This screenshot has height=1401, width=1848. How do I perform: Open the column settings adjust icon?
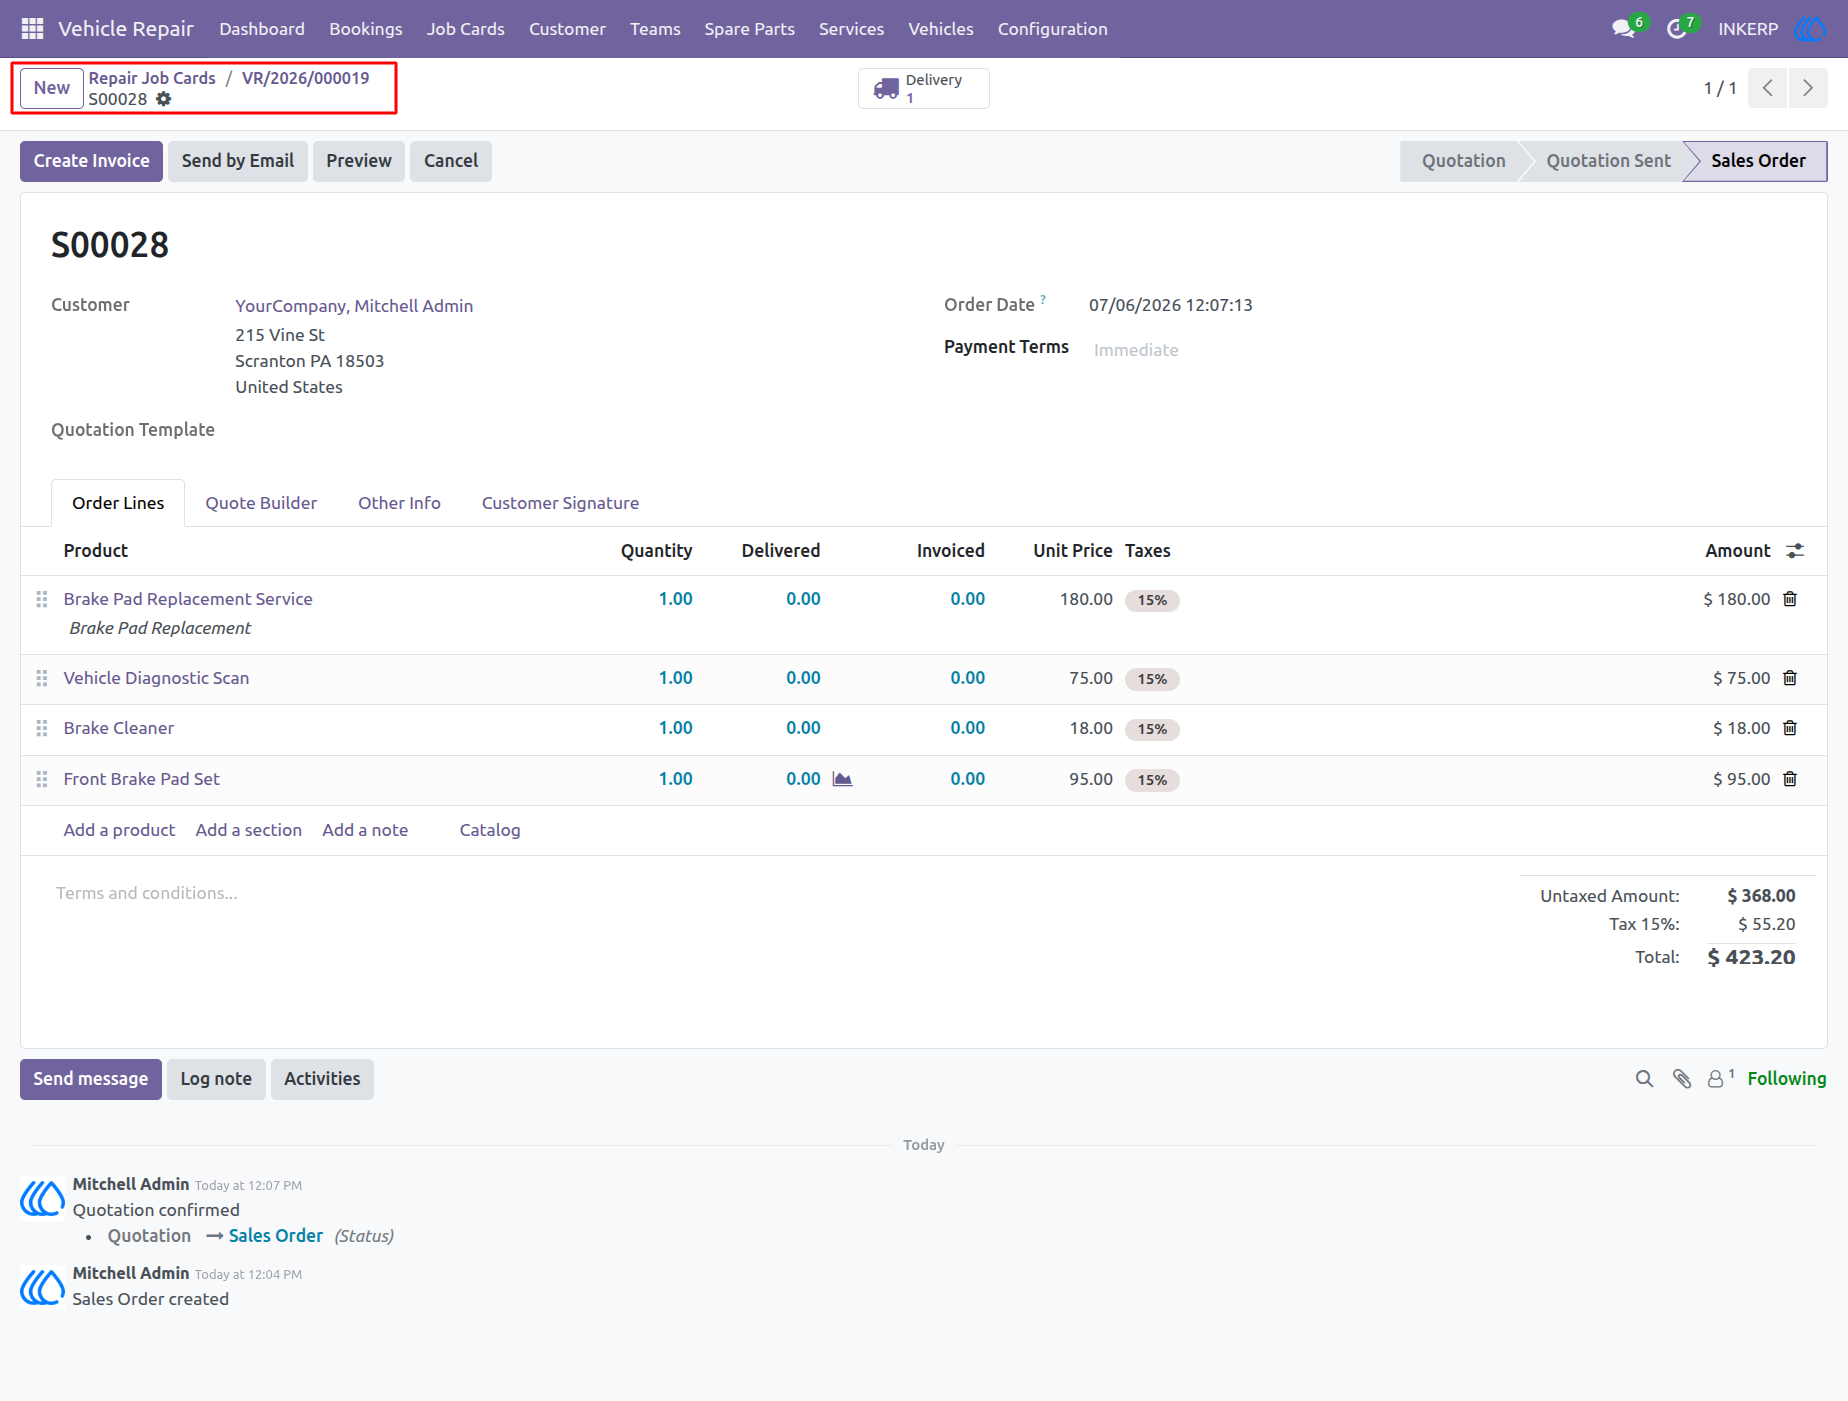(1796, 551)
